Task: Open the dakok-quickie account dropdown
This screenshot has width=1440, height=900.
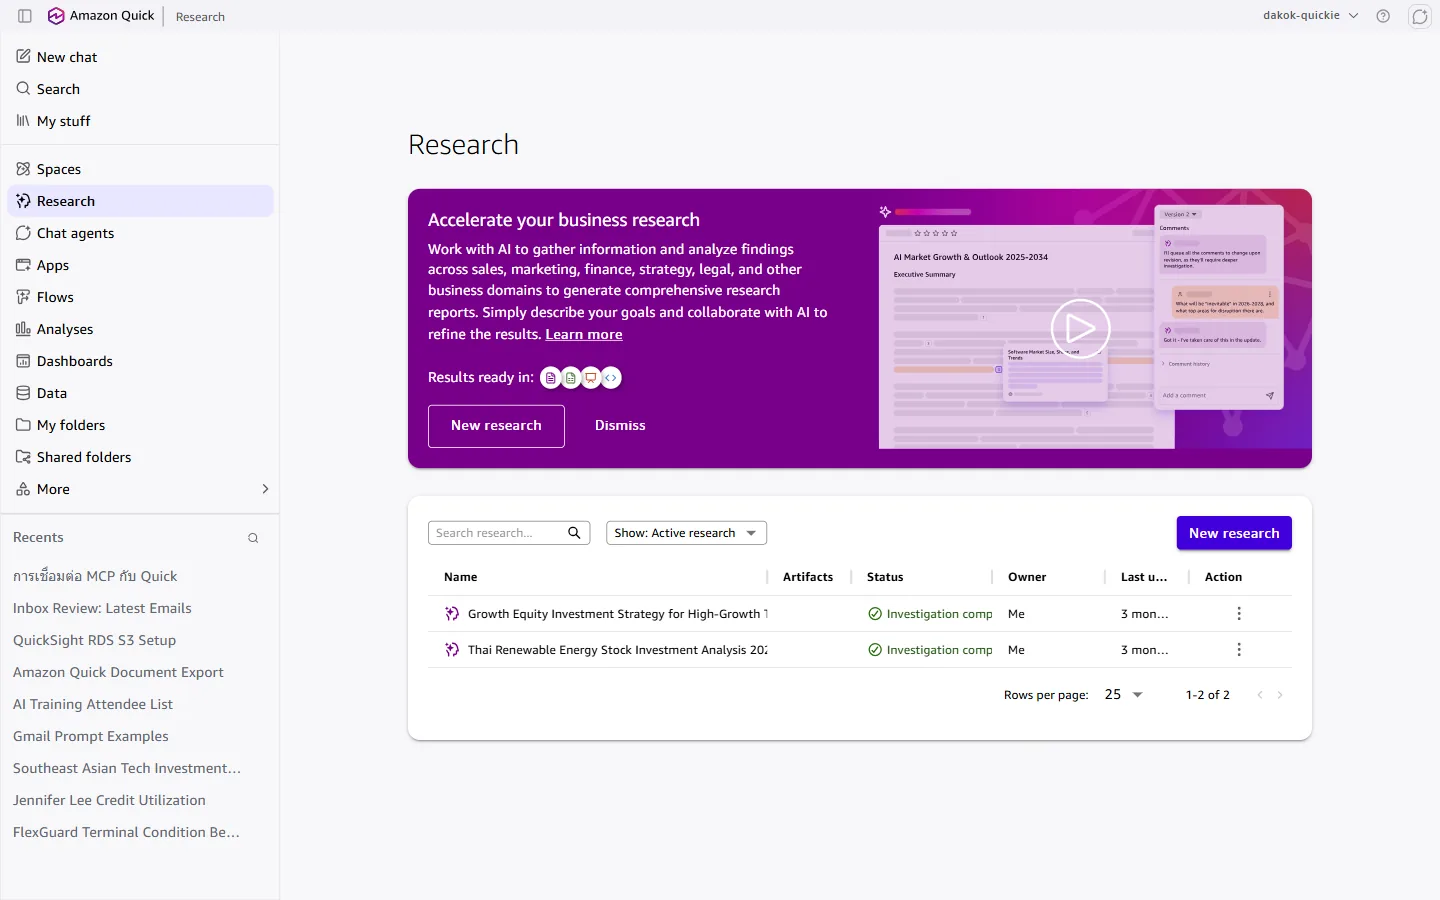Action: point(1311,16)
